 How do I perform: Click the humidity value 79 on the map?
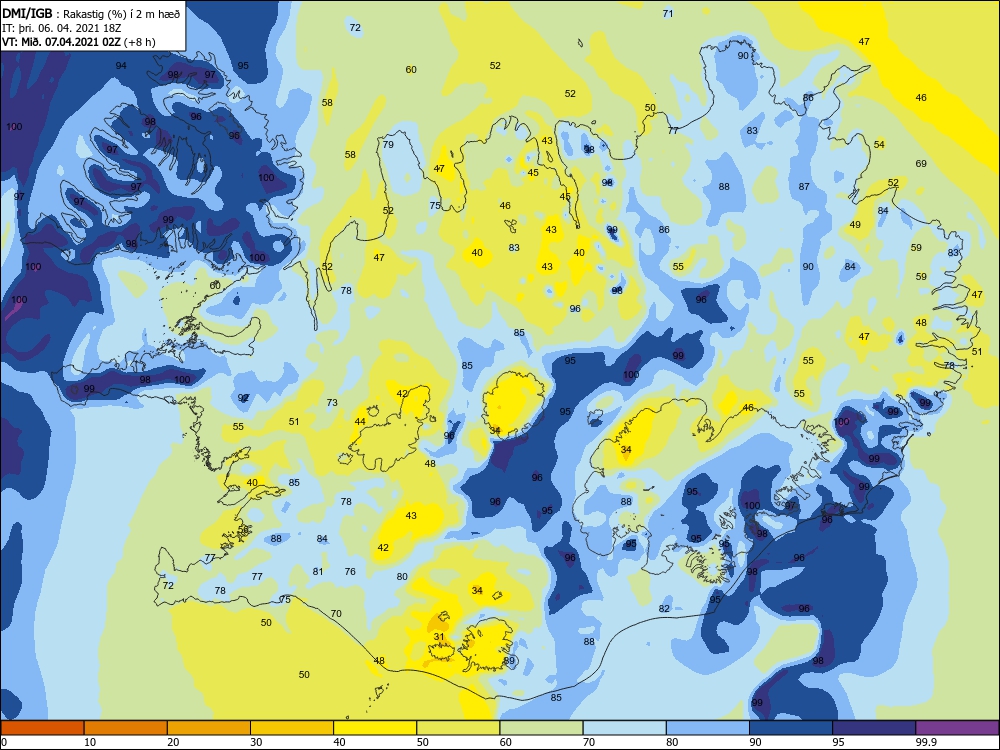[x=388, y=145]
